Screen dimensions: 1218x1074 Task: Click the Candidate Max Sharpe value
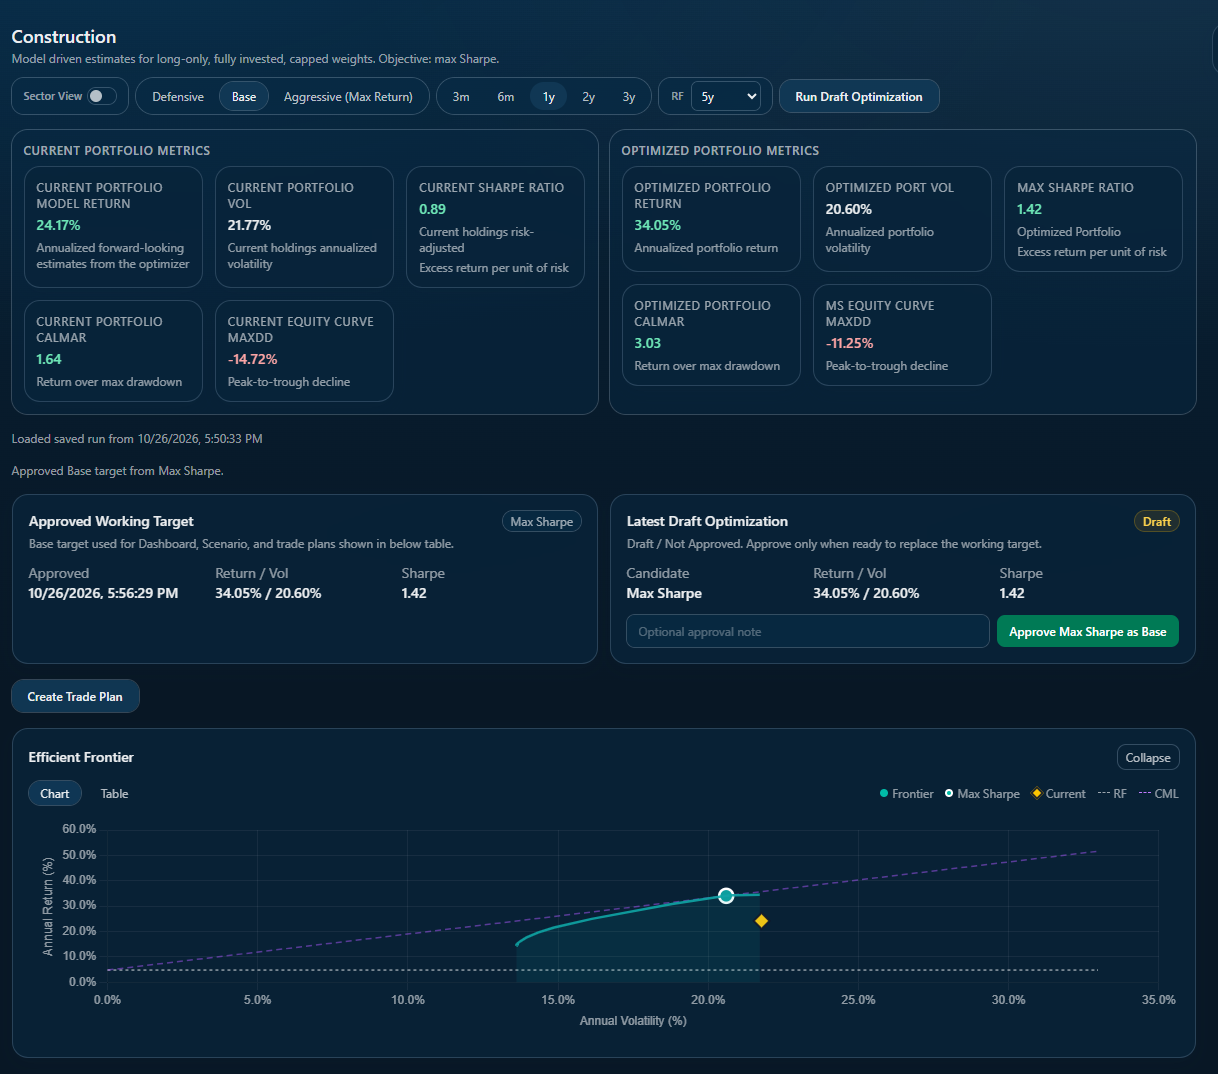tap(664, 594)
